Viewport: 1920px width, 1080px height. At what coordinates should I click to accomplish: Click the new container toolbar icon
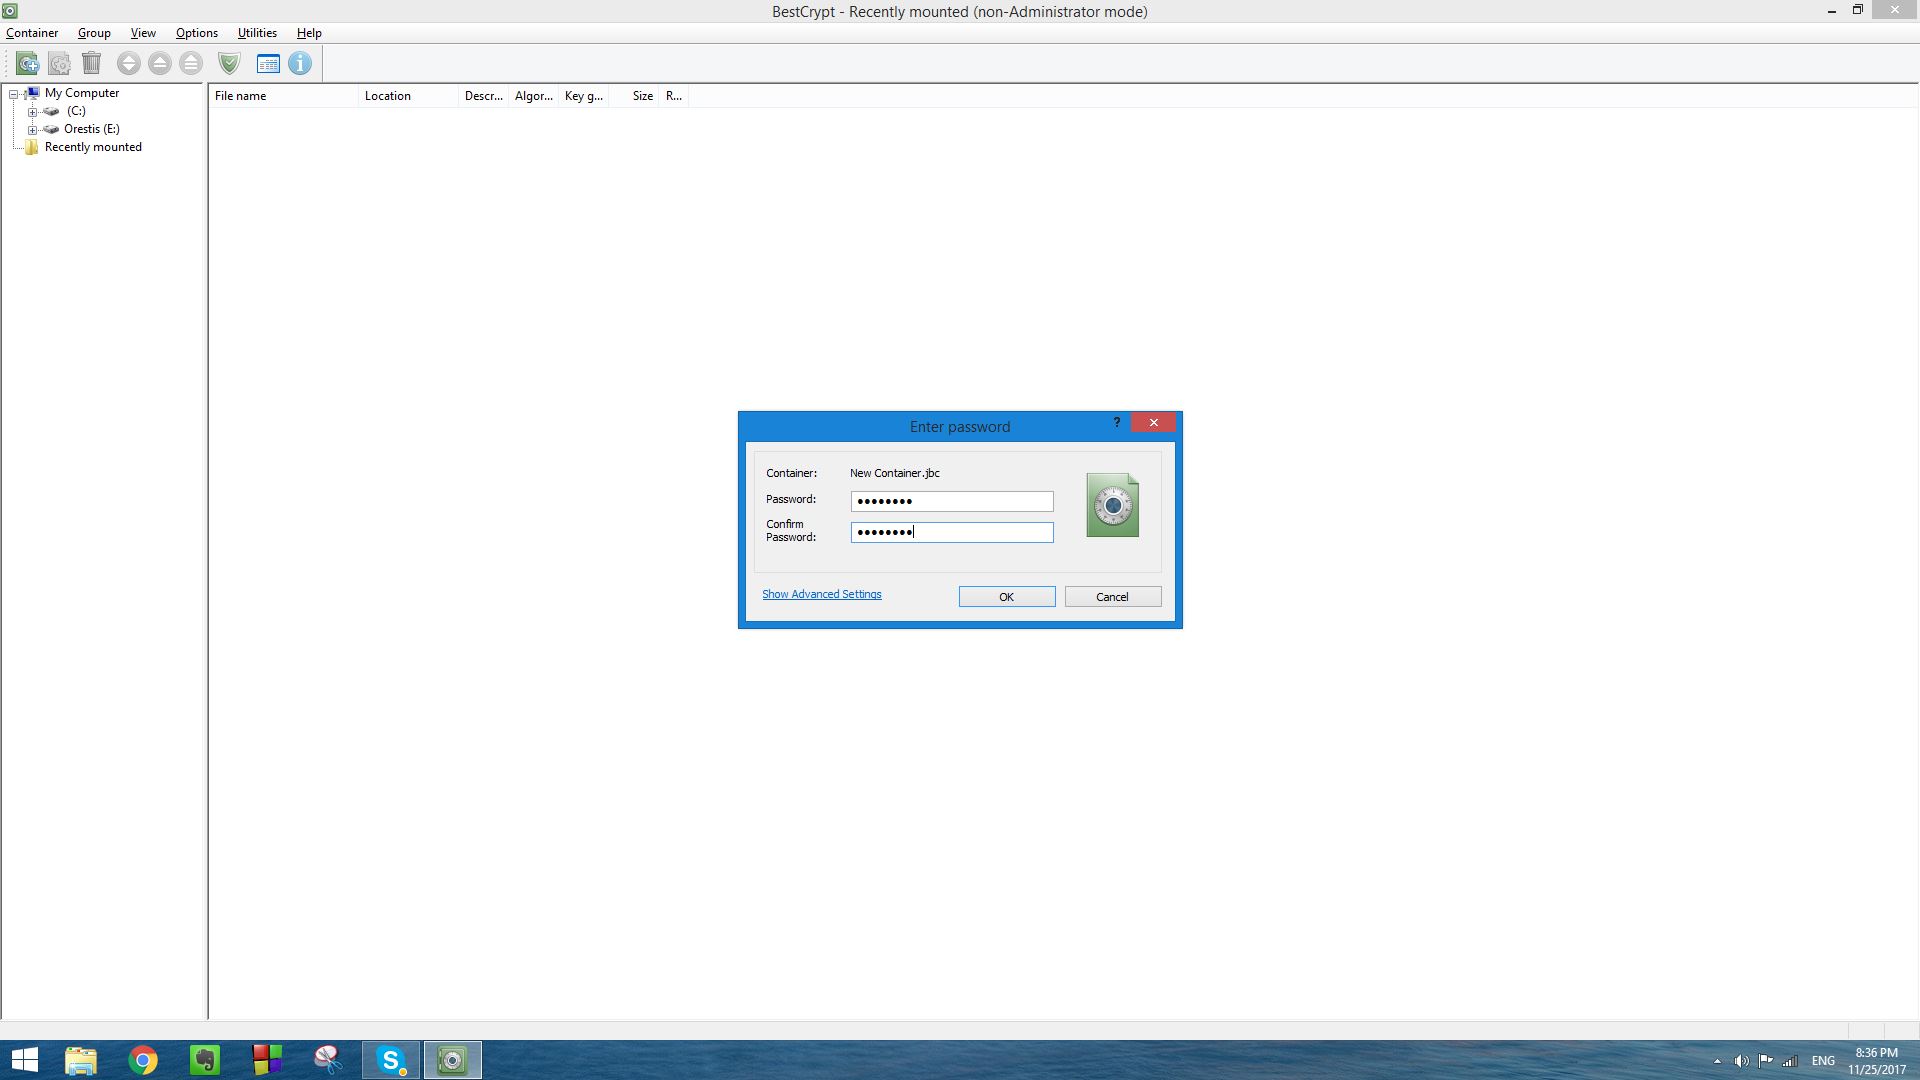click(28, 63)
